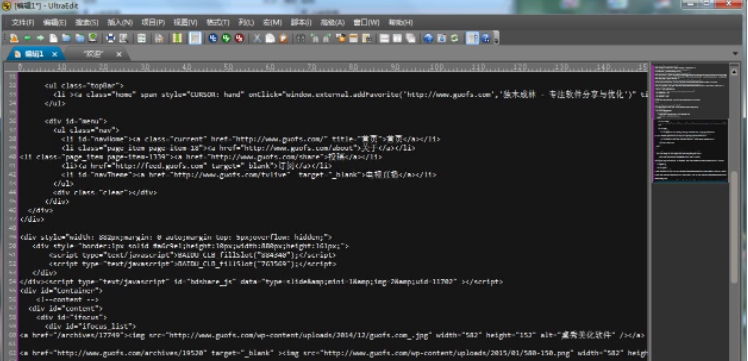Cut selection with the scissors icon
This screenshot has width=748, height=361.
[257, 38]
